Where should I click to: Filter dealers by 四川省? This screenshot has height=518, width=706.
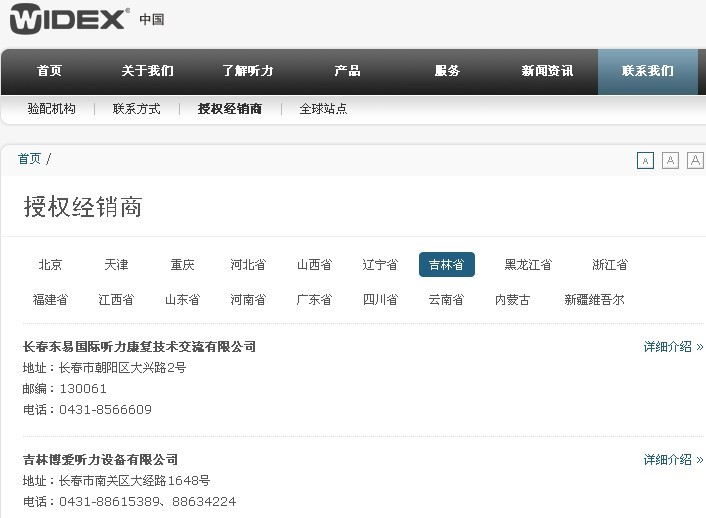tap(380, 300)
